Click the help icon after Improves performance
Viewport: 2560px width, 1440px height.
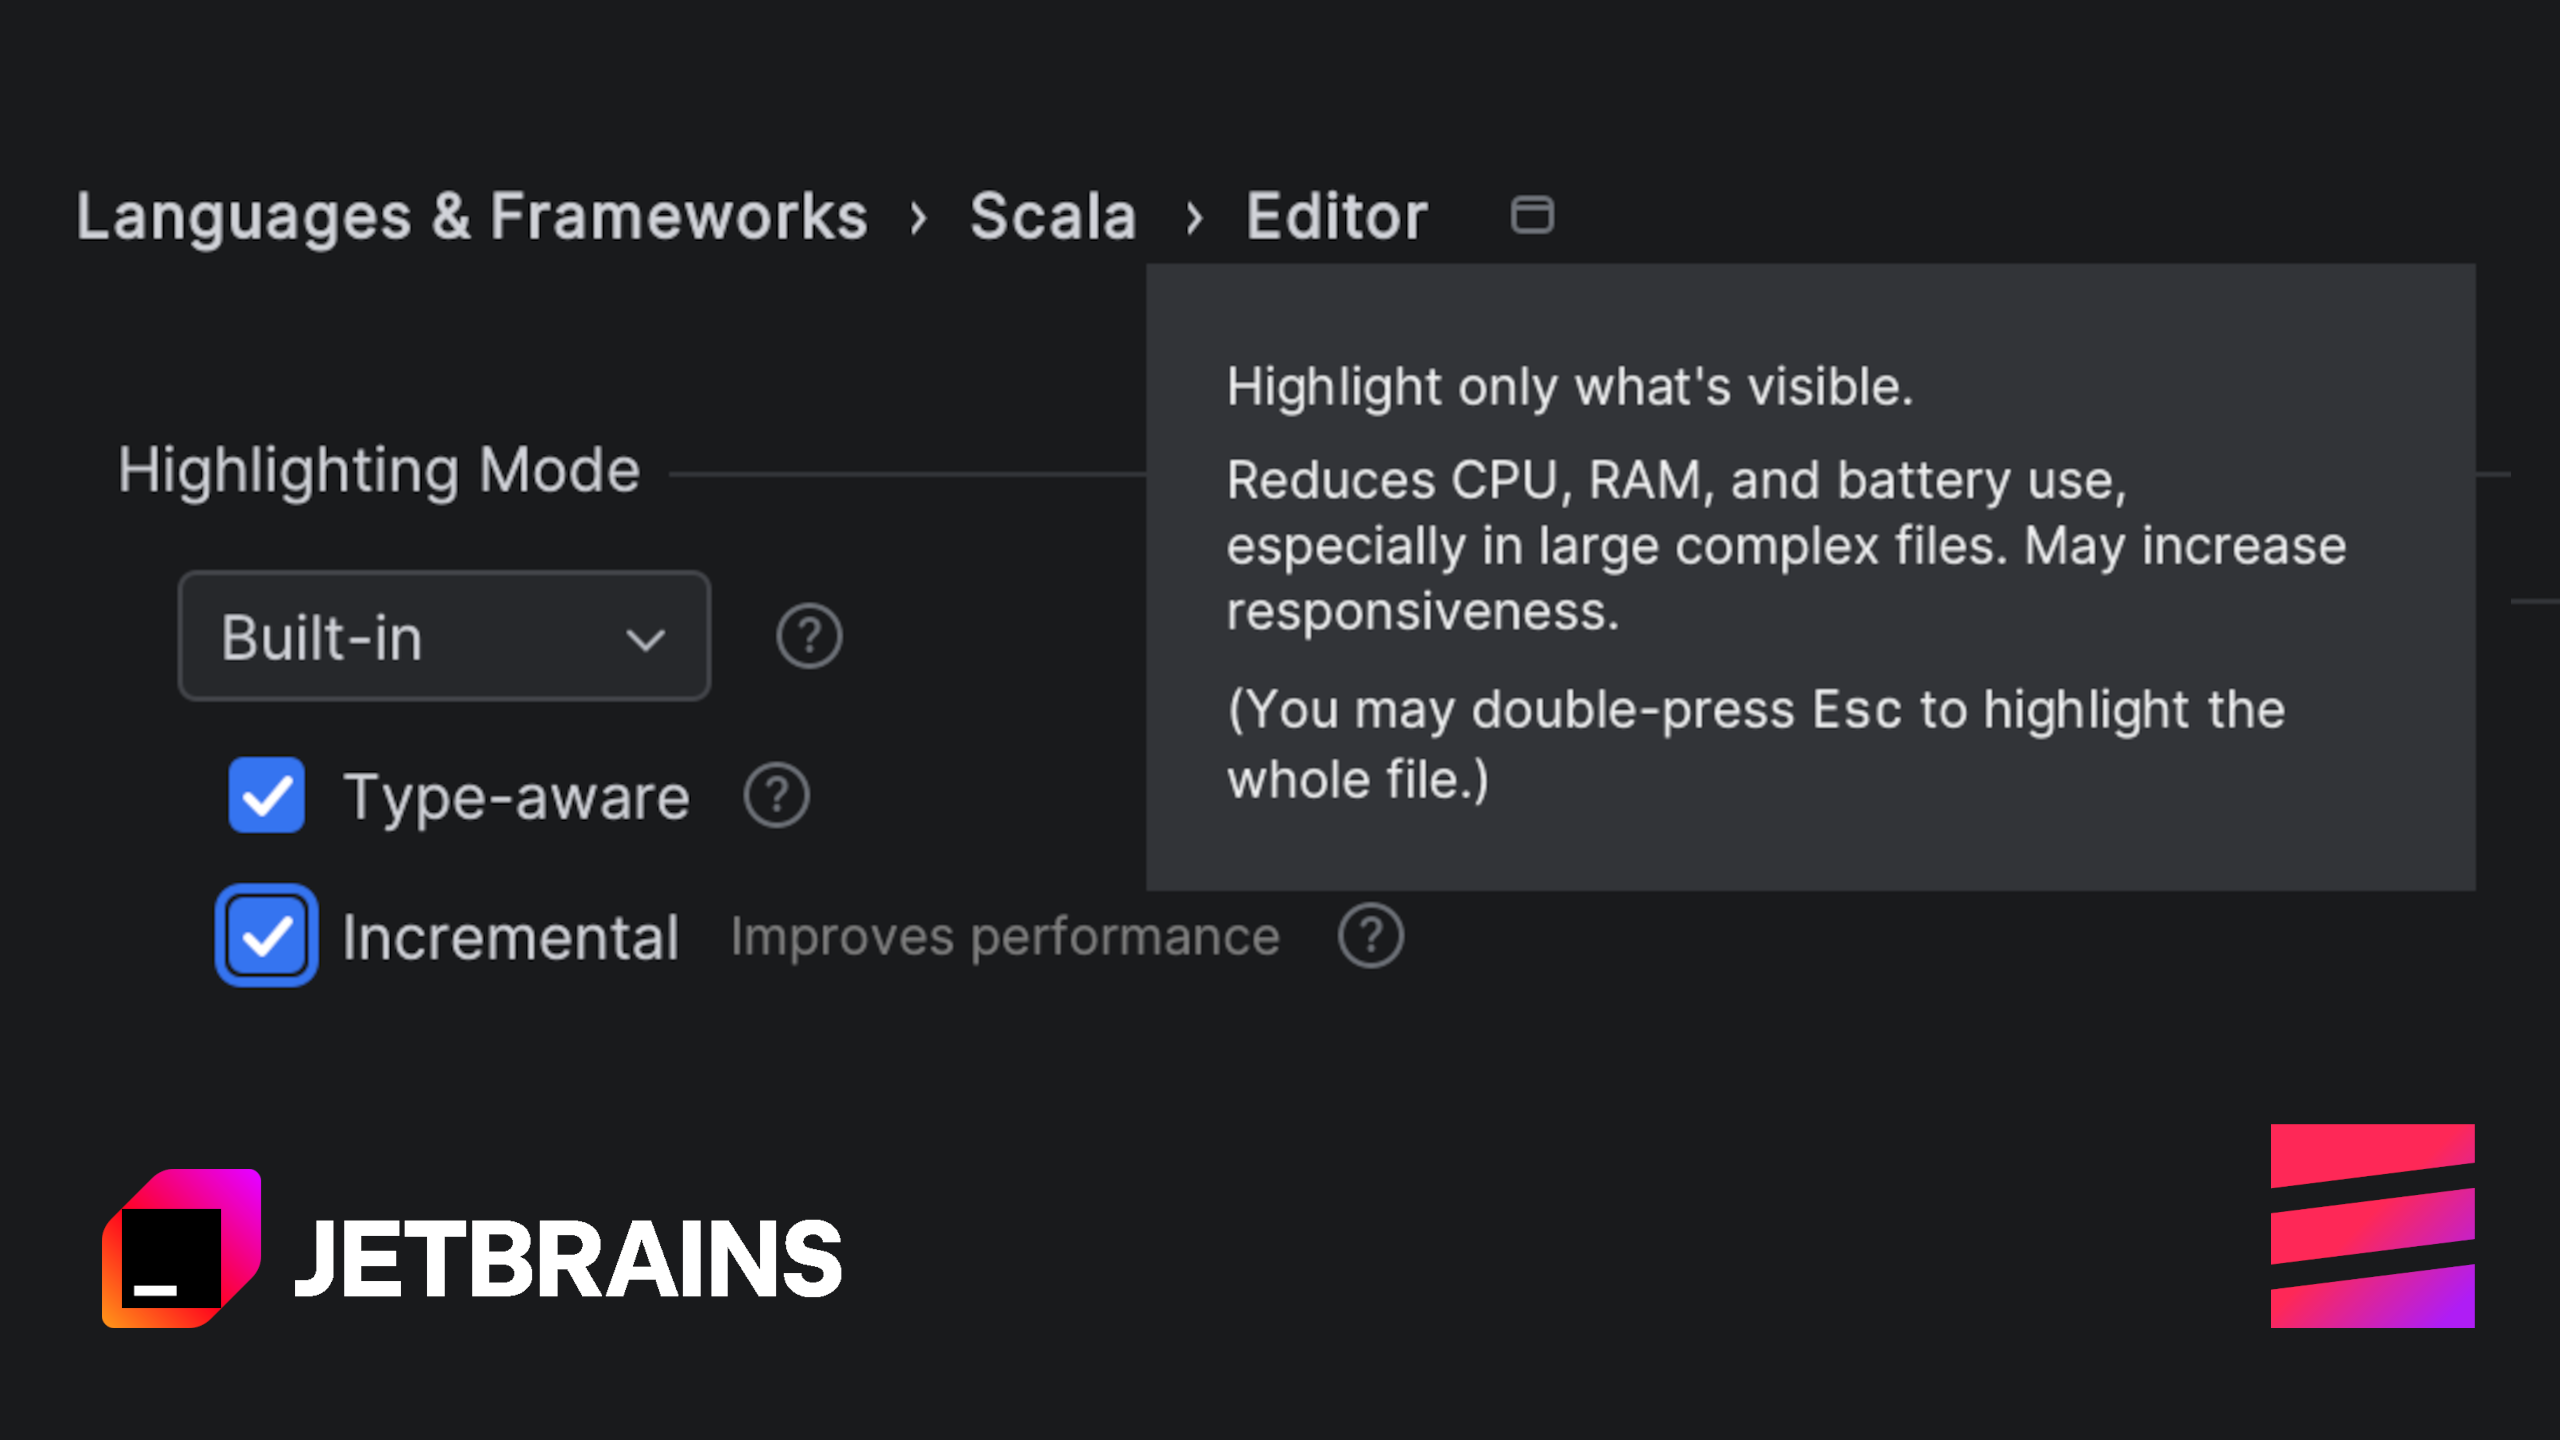1371,936
